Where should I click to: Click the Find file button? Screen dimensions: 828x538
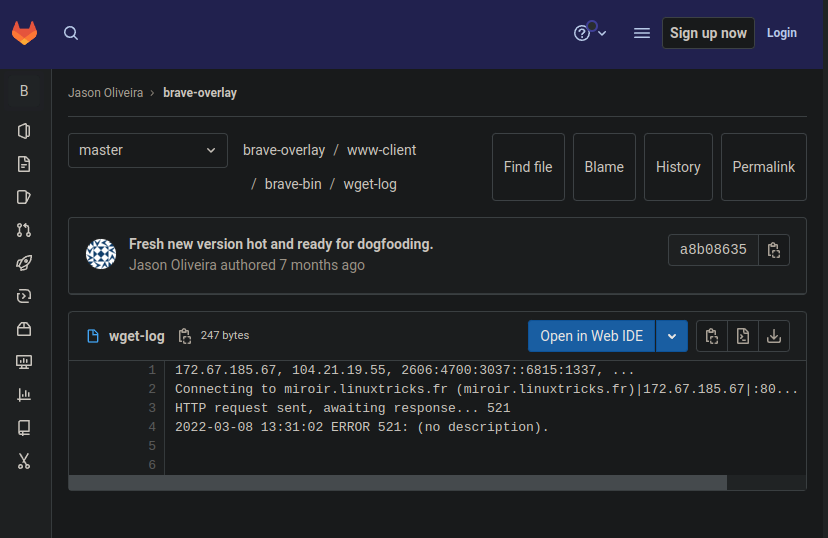(528, 167)
